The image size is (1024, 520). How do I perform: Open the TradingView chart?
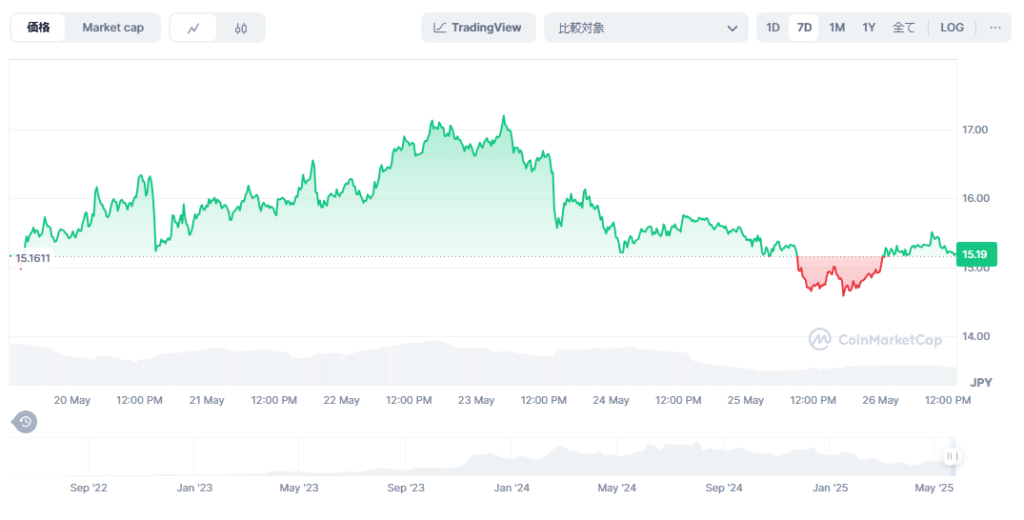point(478,28)
